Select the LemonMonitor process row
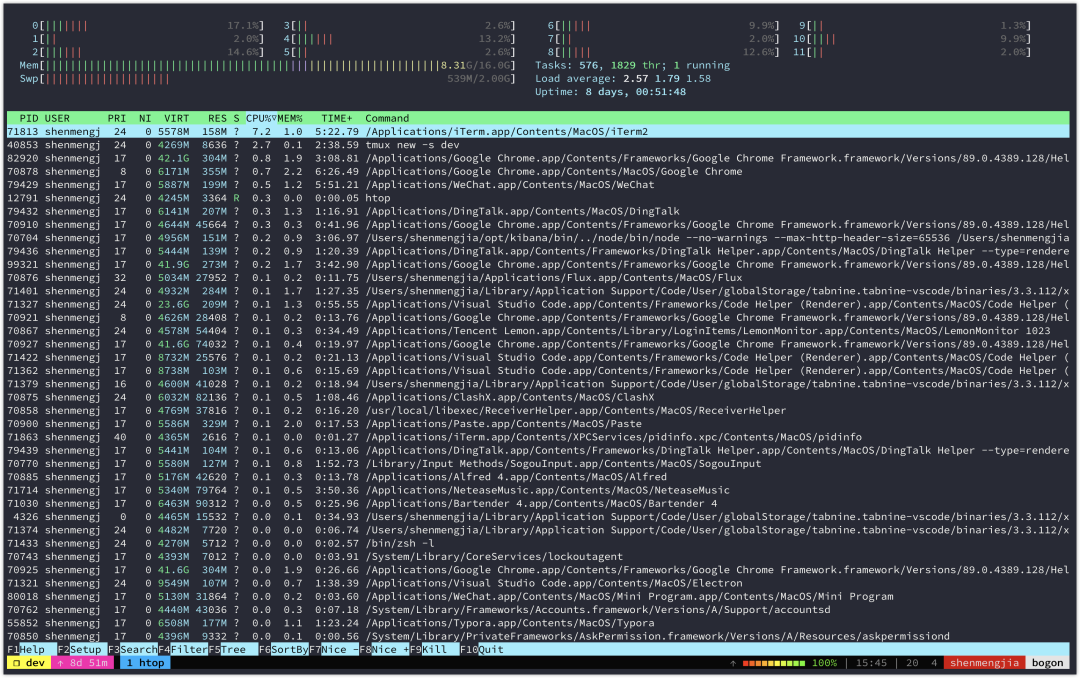This screenshot has height=678, width=1080. [538, 331]
